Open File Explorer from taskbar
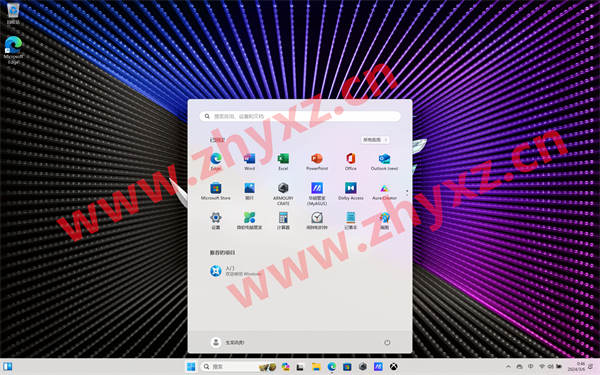 [x=316, y=367]
